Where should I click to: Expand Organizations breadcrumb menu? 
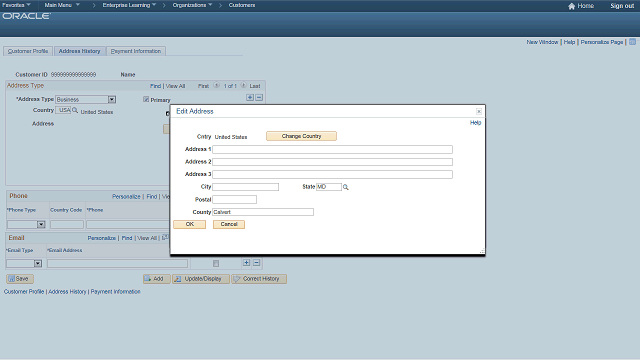(192, 5)
